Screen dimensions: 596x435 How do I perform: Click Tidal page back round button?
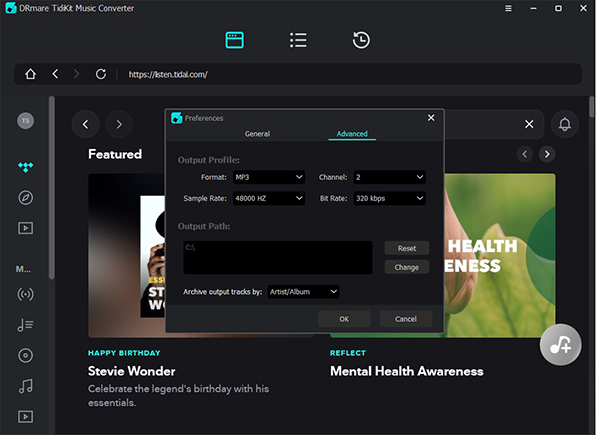point(86,124)
